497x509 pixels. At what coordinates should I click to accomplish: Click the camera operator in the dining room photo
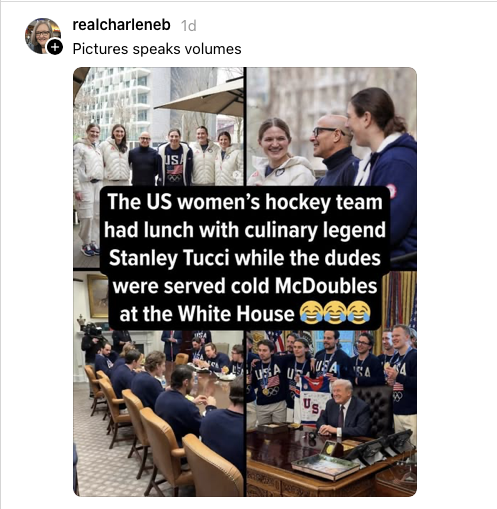90,343
